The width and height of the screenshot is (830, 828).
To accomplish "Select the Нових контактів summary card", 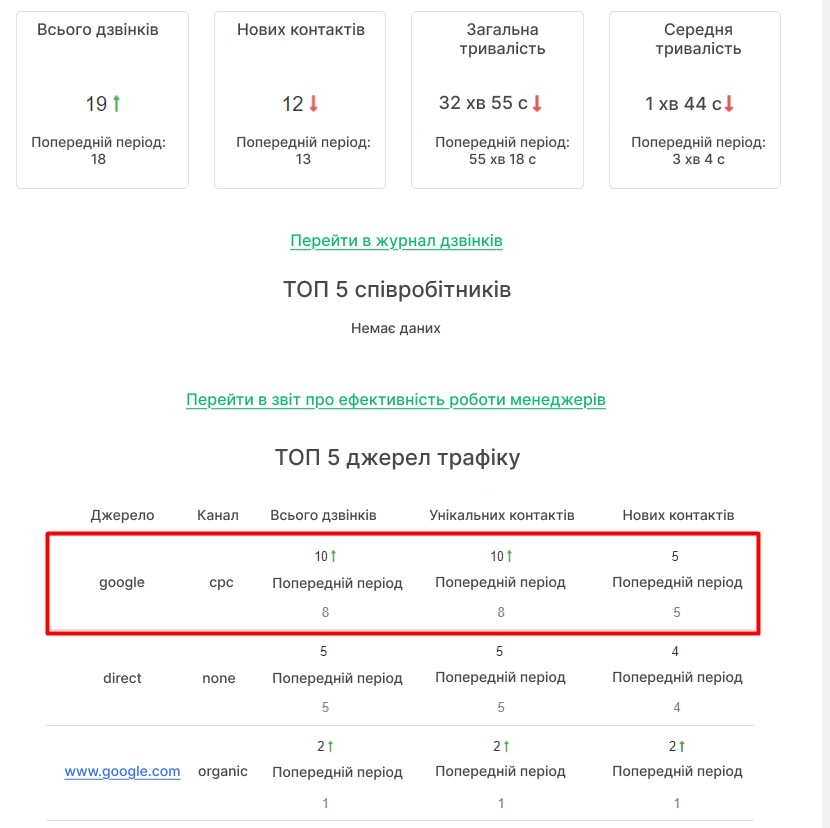I will pyautogui.click(x=300, y=100).
